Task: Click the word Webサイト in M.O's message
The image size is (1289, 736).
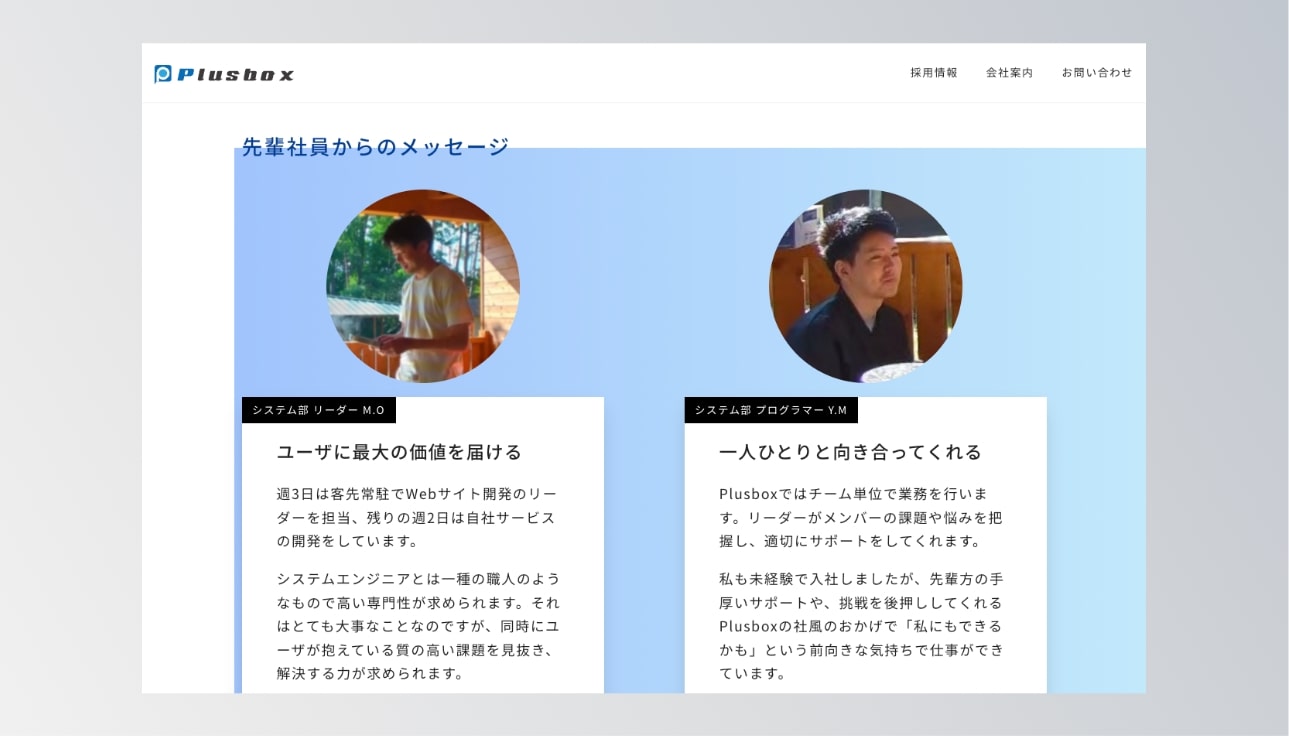Action: 437,494
